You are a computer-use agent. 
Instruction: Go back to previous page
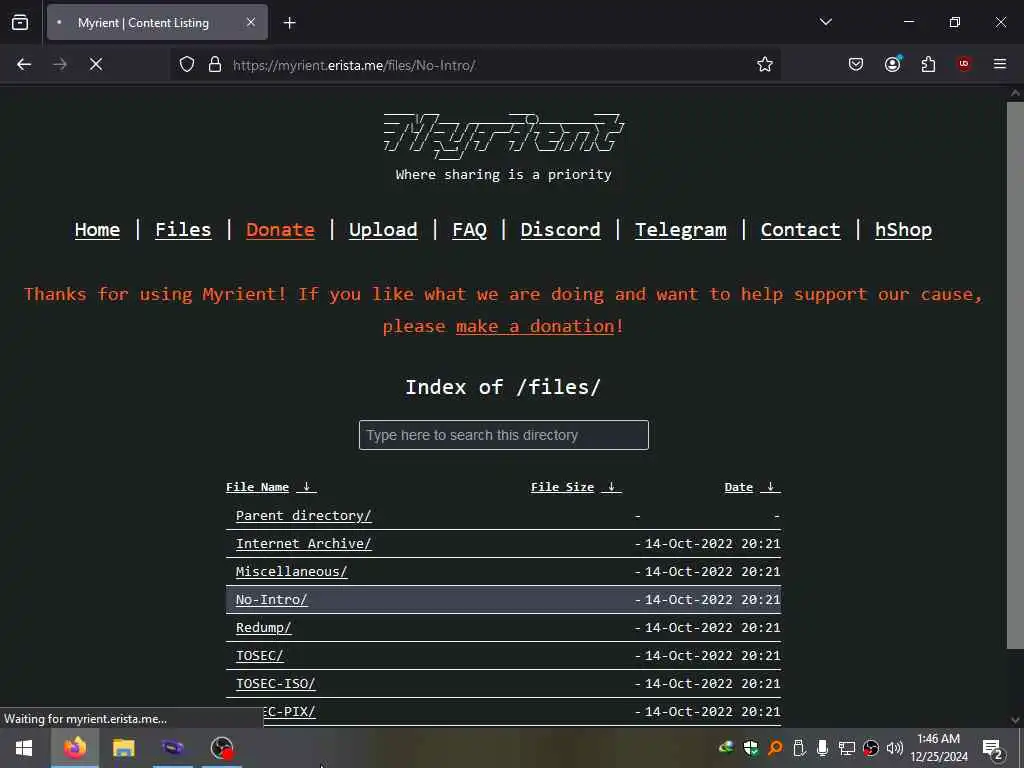[x=24, y=64]
